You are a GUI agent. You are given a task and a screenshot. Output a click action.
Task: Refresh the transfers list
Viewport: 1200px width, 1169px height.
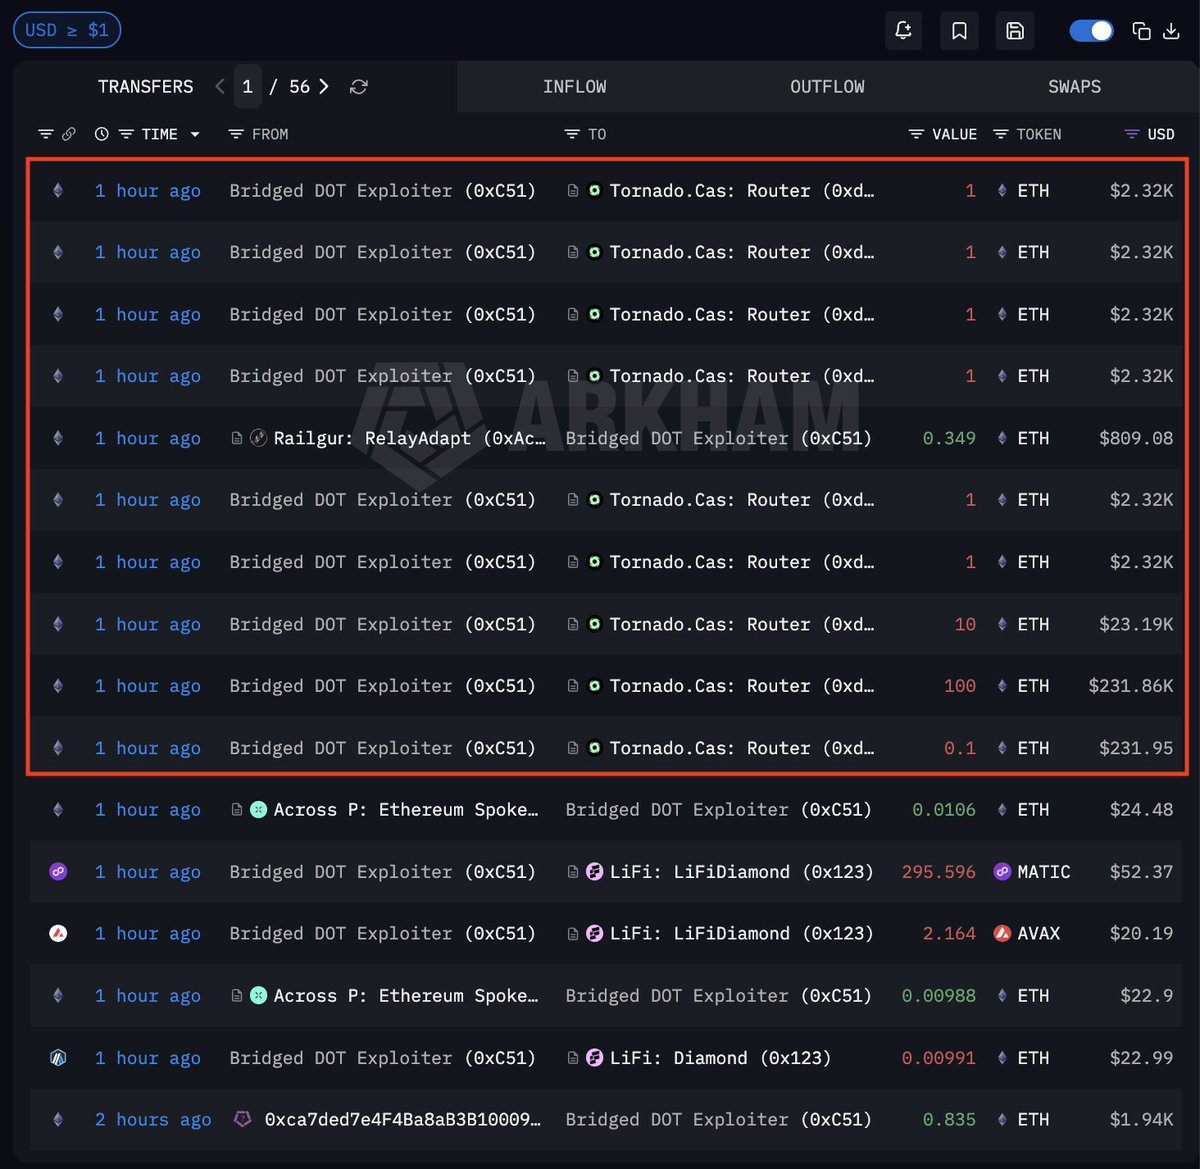(x=358, y=87)
